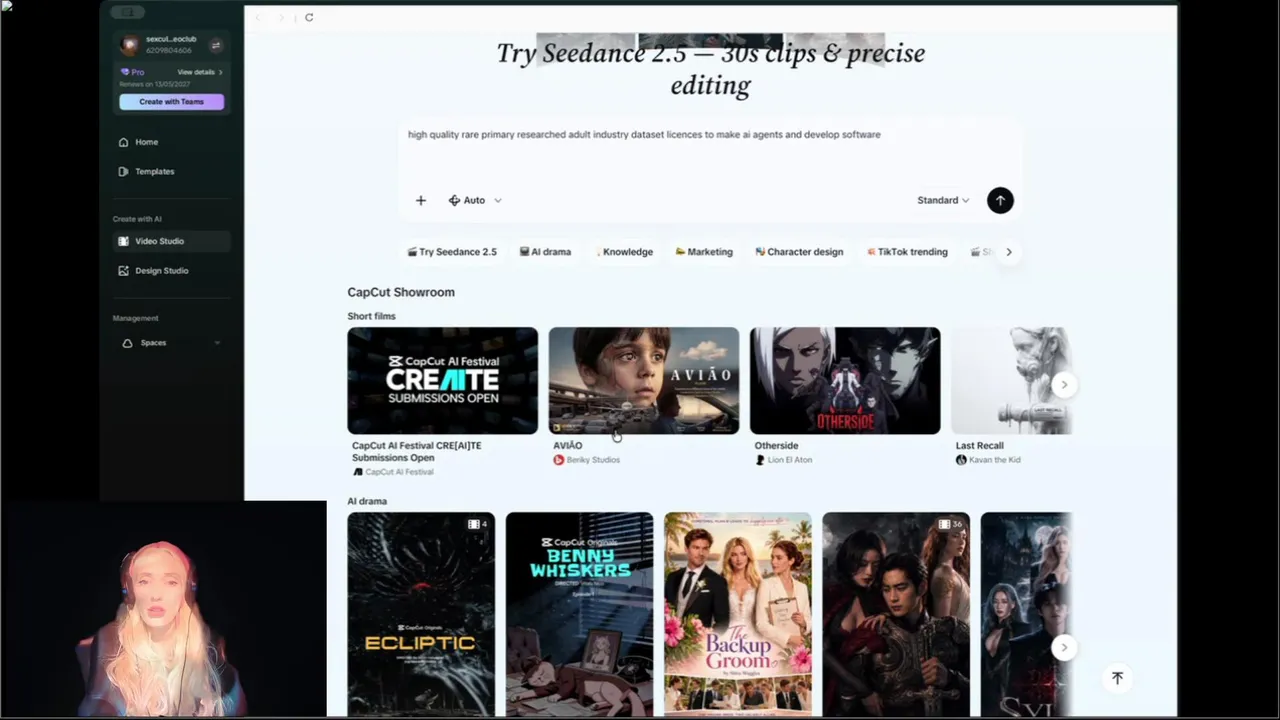The height and width of the screenshot is (720, 1280).
Task: Open the Otherside short film thumbnail
Action: pos(845,380)
